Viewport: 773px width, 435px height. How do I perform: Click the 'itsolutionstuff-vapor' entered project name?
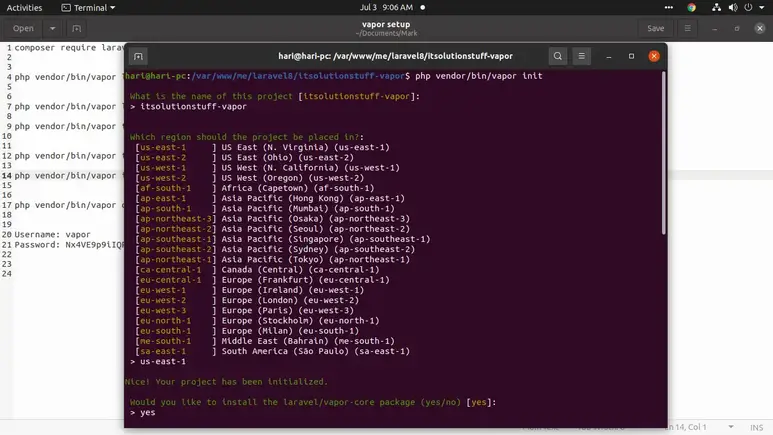click(x=193, y=107)
